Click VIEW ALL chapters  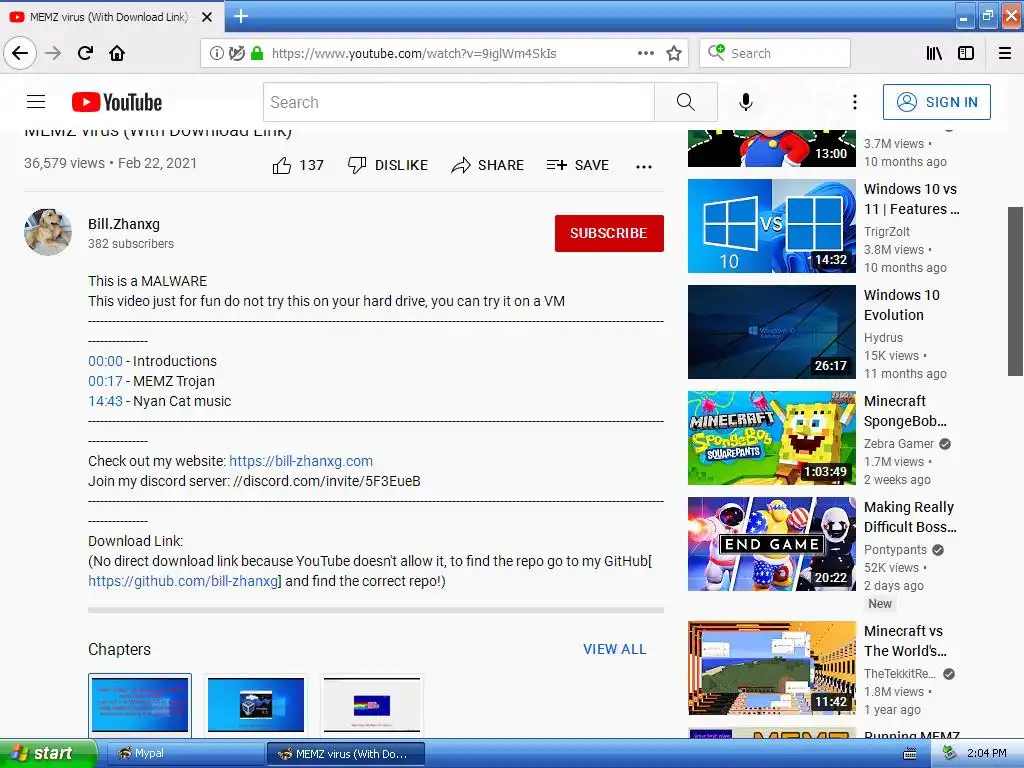pos(615,649)
